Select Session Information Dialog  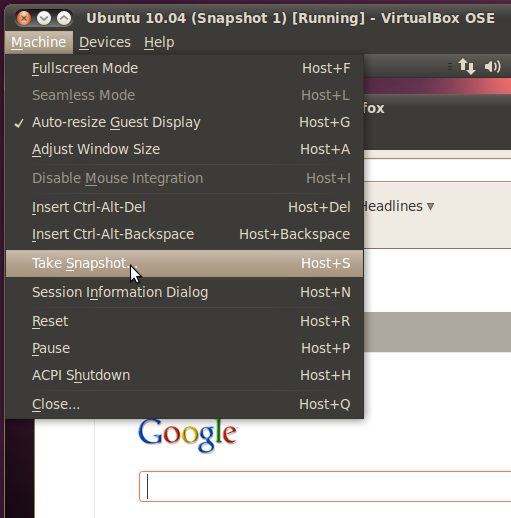tap(184, 292)
